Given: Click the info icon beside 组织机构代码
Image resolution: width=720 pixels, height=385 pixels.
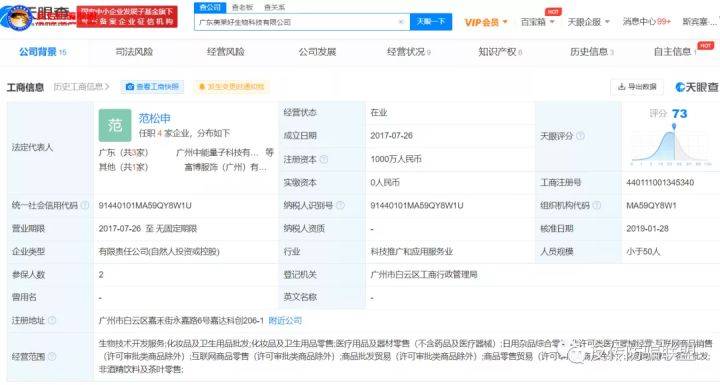Looking at the screenshot, I should point(596,205).
